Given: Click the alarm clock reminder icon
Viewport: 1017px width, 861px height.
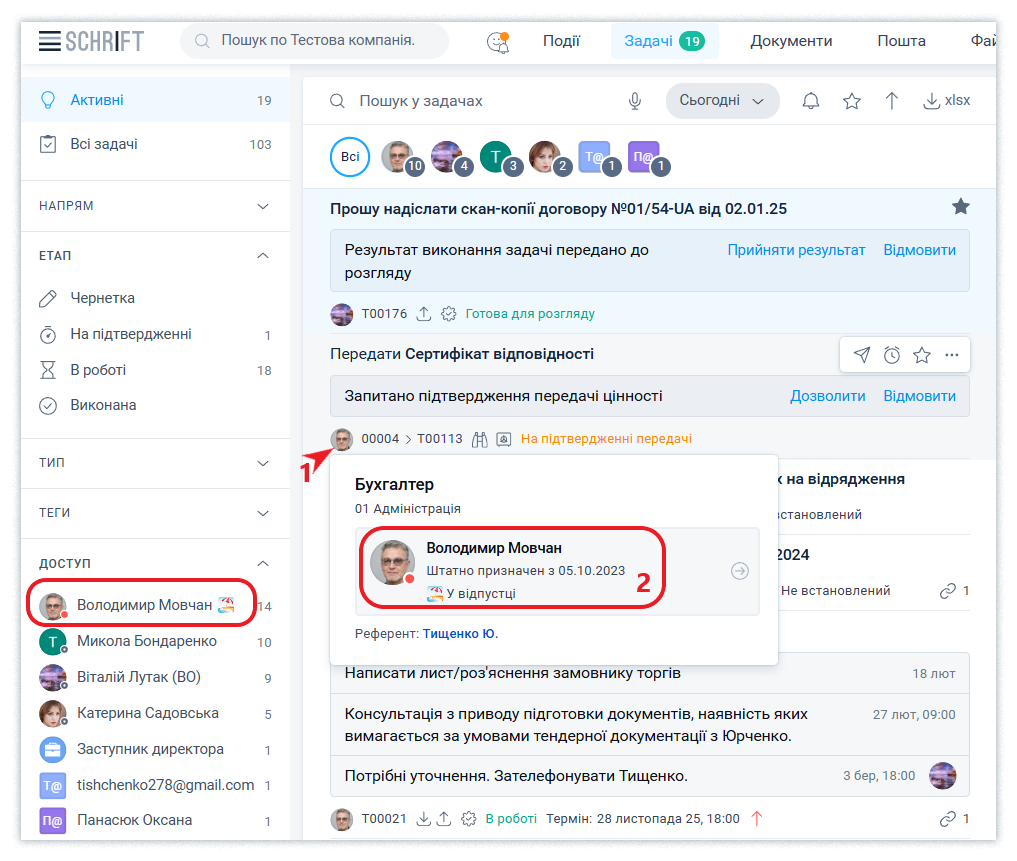Looking at the screenshot, I should 892,355.
